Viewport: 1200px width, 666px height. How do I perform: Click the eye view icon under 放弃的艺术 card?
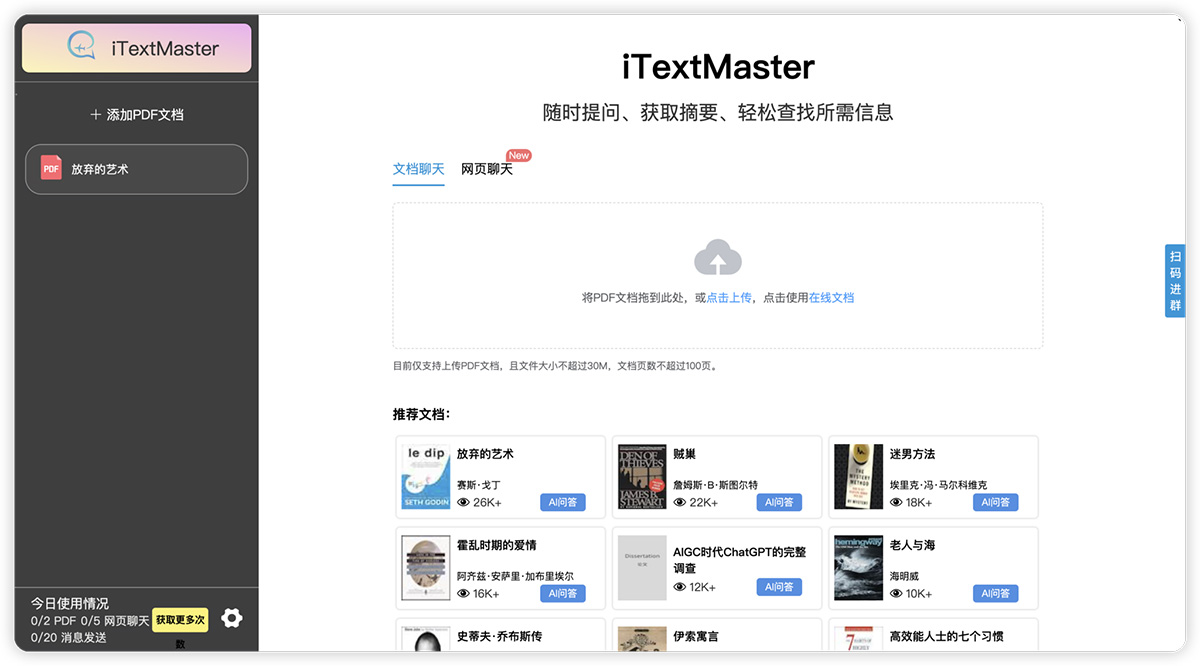pyautogui.click(x=466, y=502)
